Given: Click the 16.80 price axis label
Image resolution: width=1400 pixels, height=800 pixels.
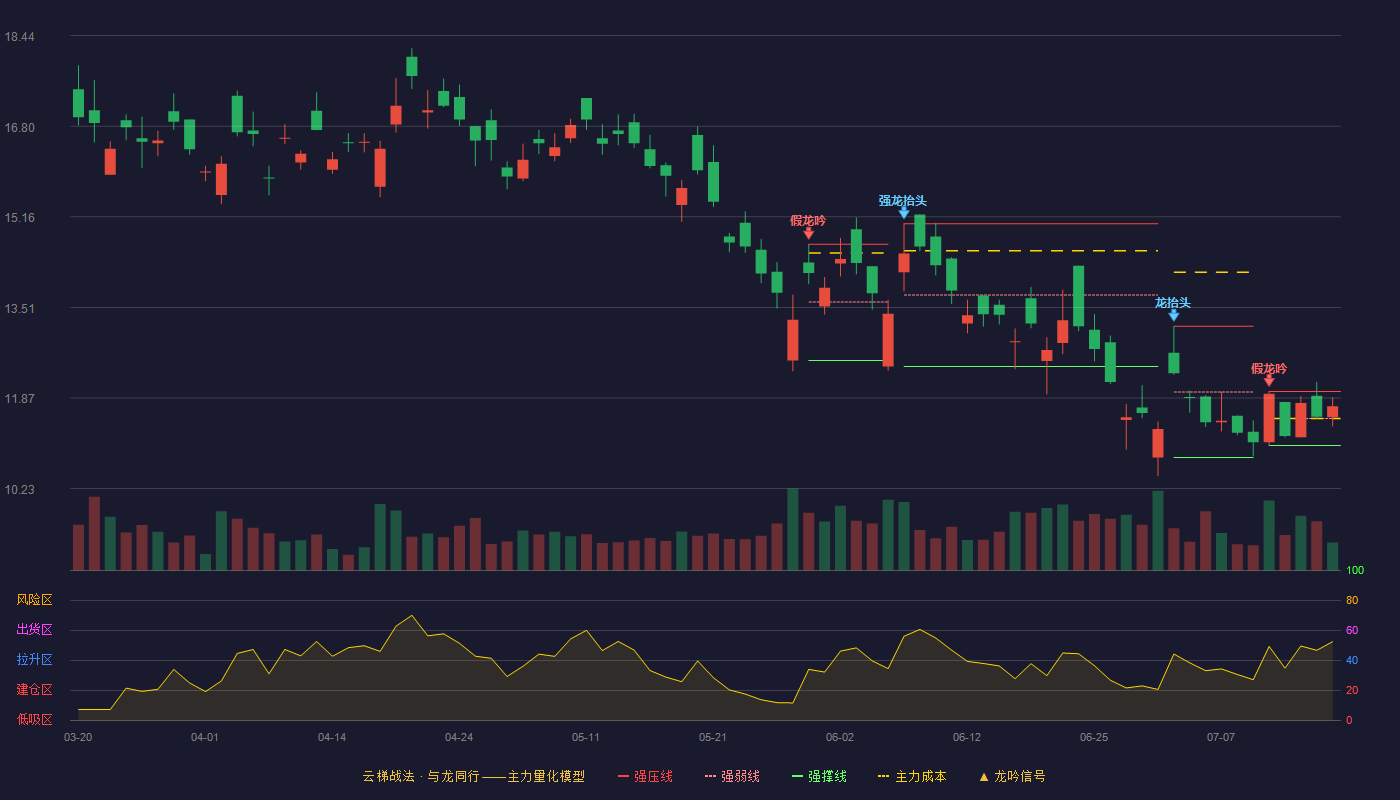Looking at the screenshot, I should coord(19,128).
